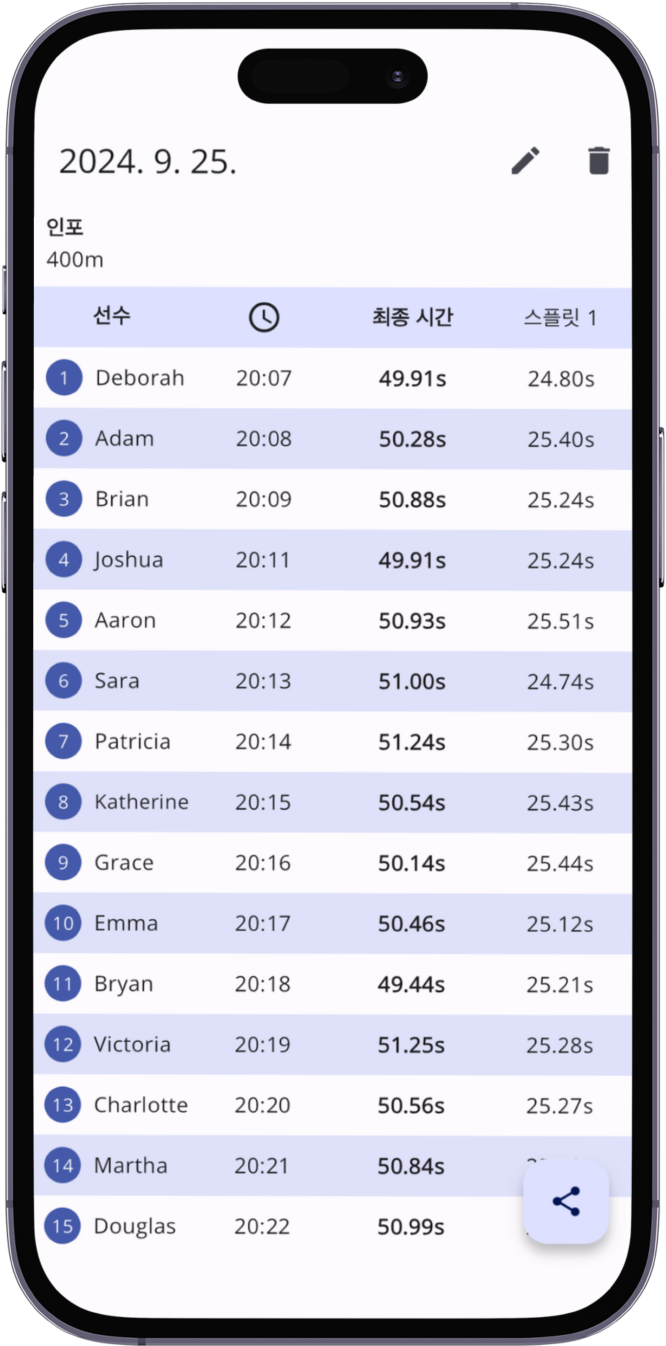Tap the trash delete icon
The image size is (666, 1346).
point(599,161)
